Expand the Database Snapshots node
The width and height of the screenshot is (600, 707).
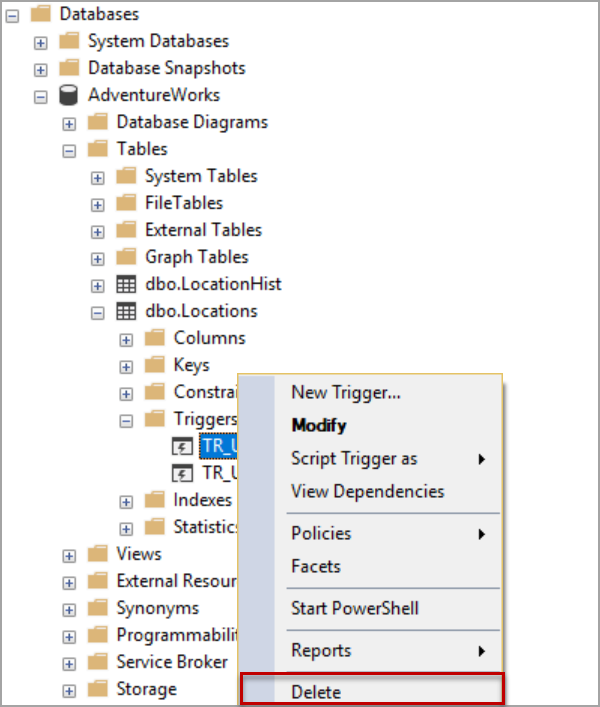click(x=41, y=69)
